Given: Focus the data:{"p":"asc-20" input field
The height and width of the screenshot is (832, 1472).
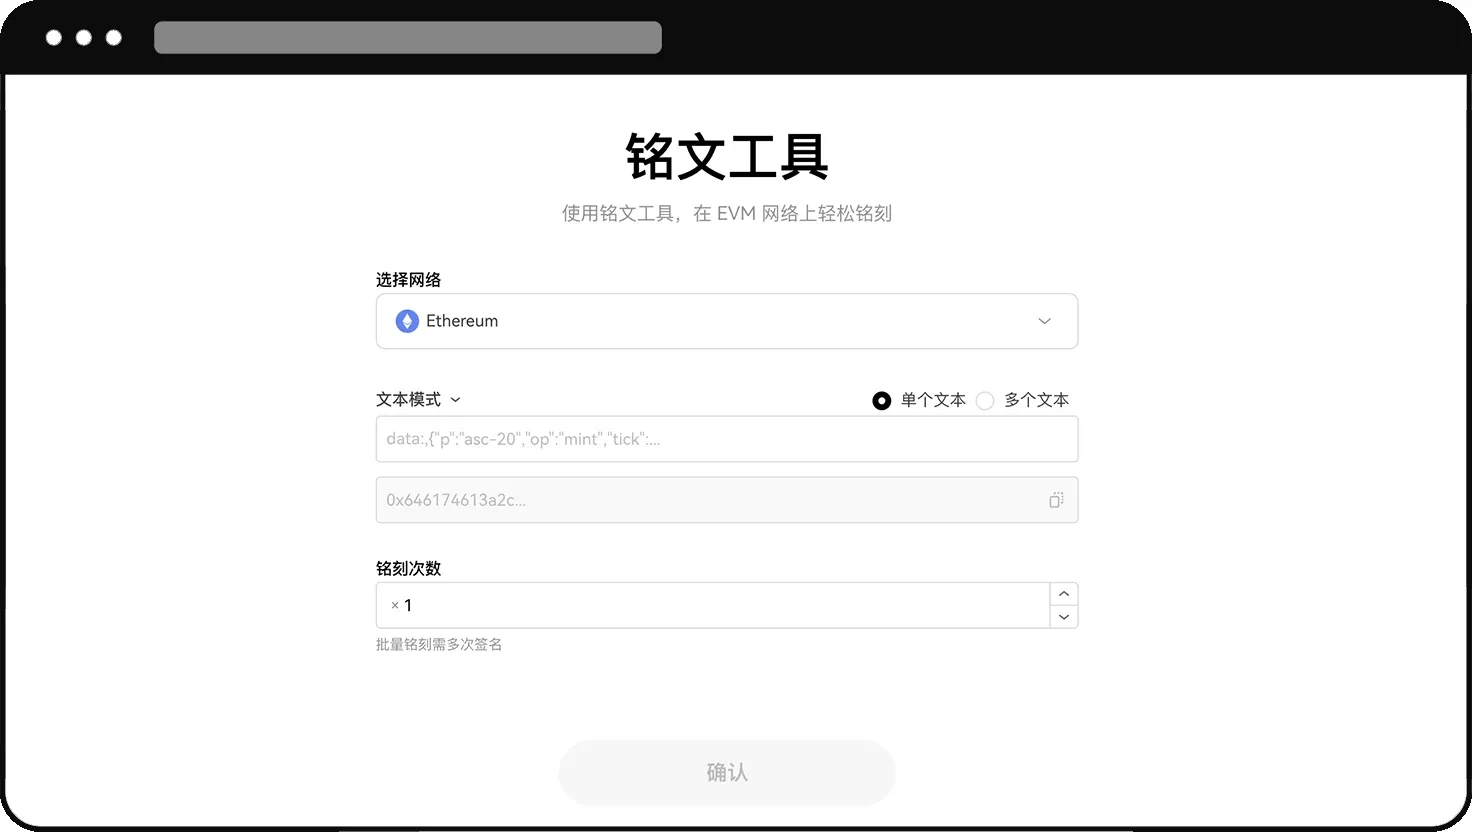Looking at the screenshot, I should [x=727, y=439].
